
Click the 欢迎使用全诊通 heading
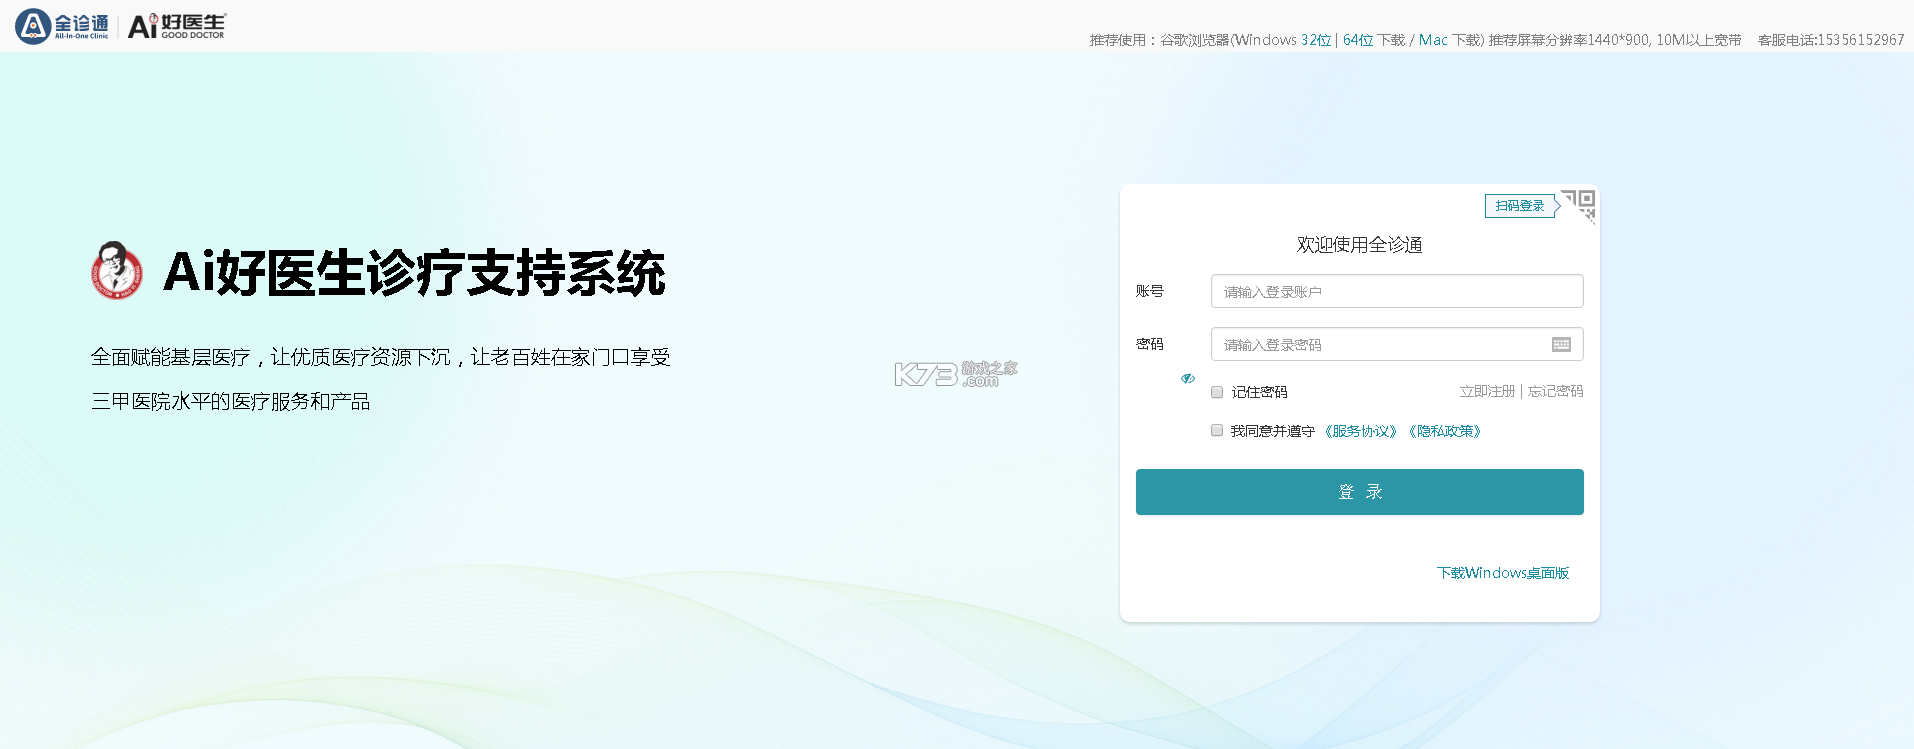click(x=1360, y=245)
